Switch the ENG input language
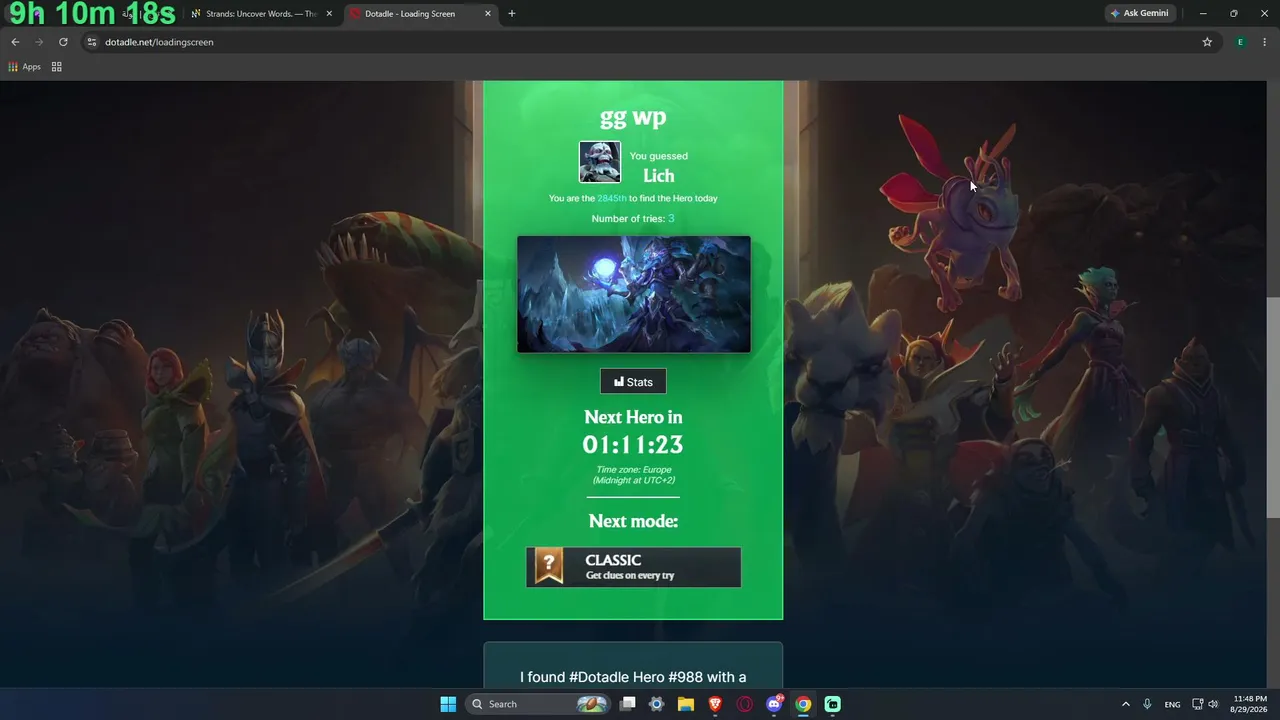Image resolution: width=1280 pixels, height=720 pixels. tap(1172, 704)
